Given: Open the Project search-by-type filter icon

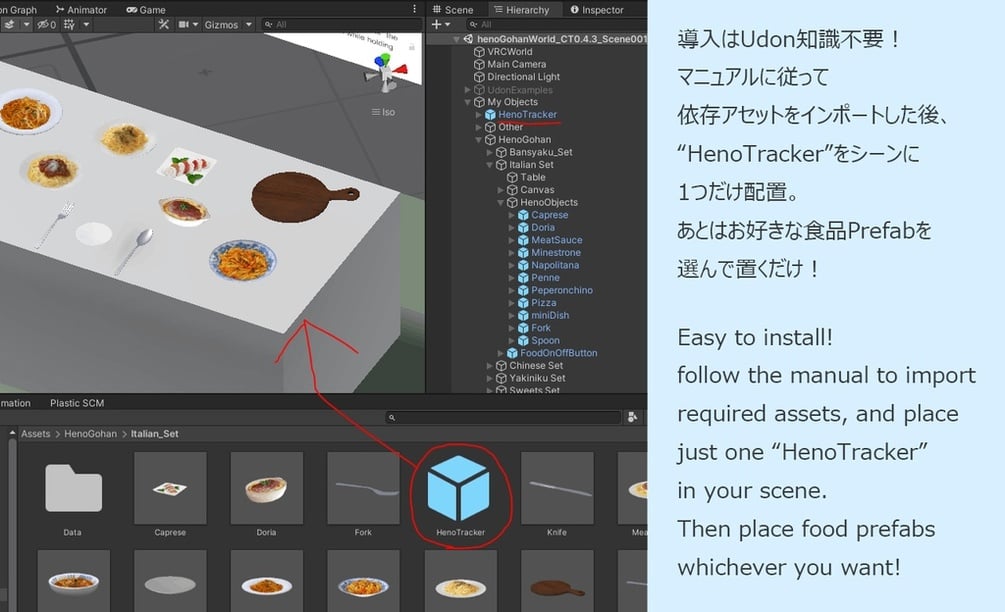Looking at the screenshot, I should click(632, 417).
